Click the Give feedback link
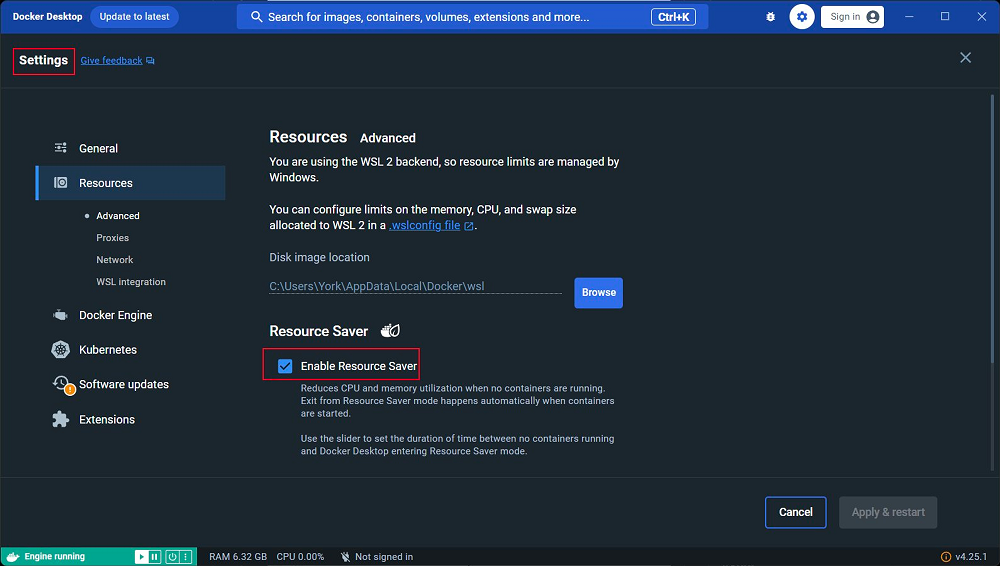Image resolution: width=1000 pixels, height=566 pixels. 112,61
